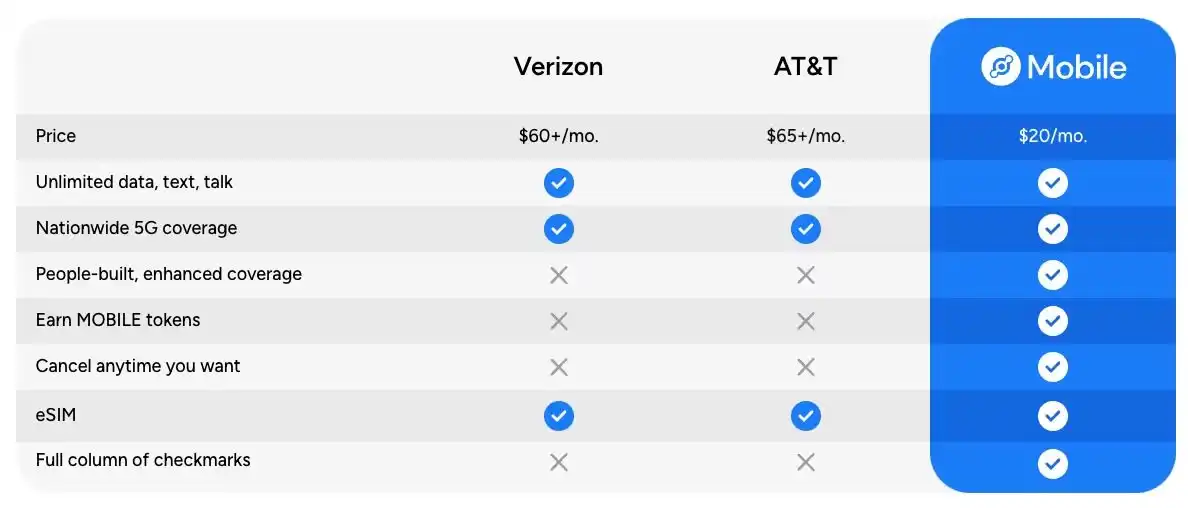Click Mobile's eSIM checkmark
Screen dimensions: 1188x508
tap(1052, 415)
